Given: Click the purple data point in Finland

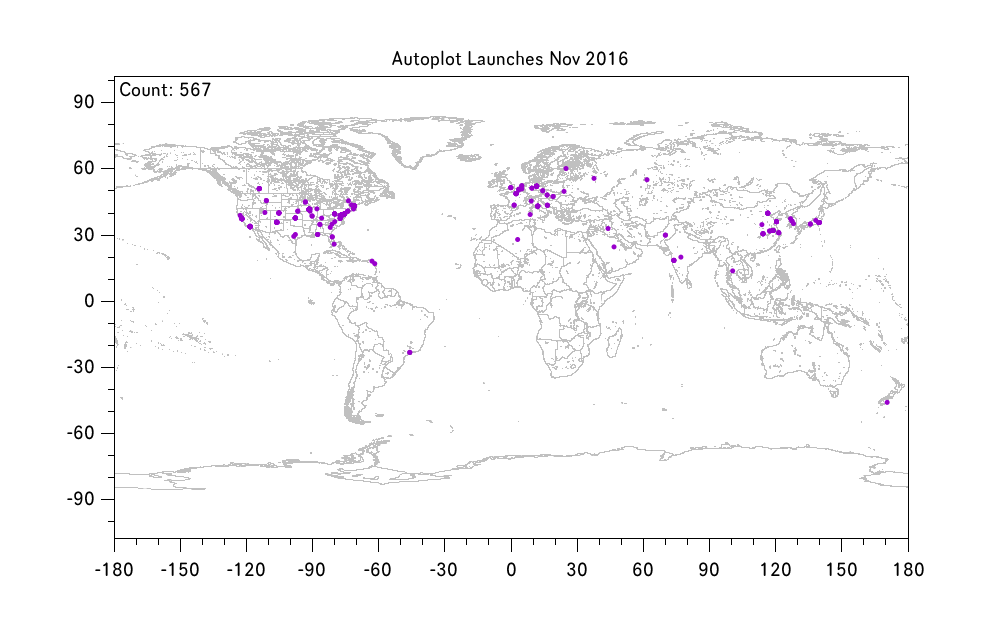Looking at the screenshot, I should coord(566,169).
